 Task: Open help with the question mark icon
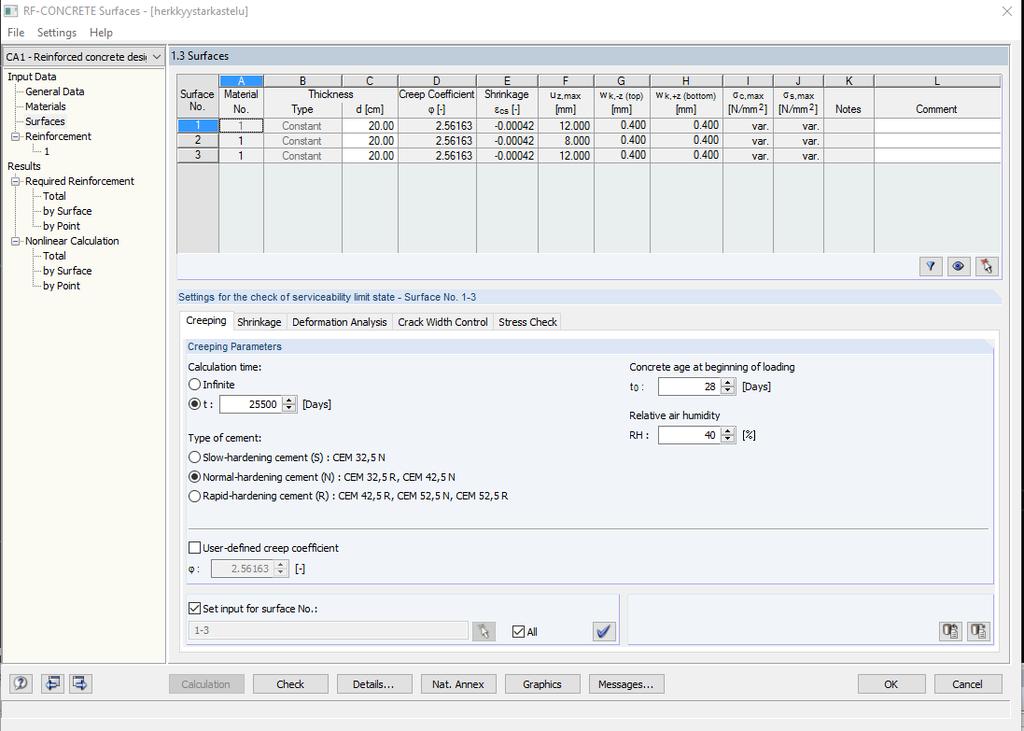[20, 683]
